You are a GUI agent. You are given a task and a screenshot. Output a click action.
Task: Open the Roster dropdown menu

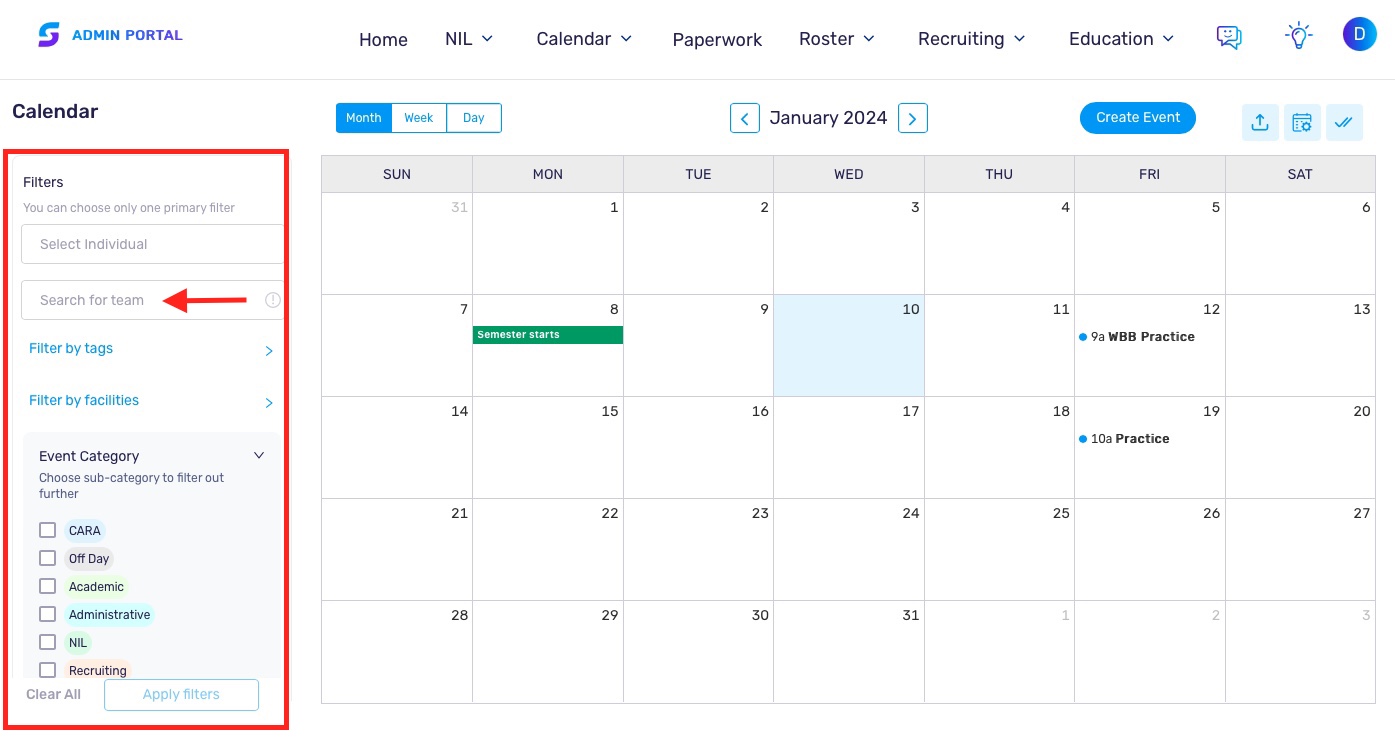(x=837, y=39)
